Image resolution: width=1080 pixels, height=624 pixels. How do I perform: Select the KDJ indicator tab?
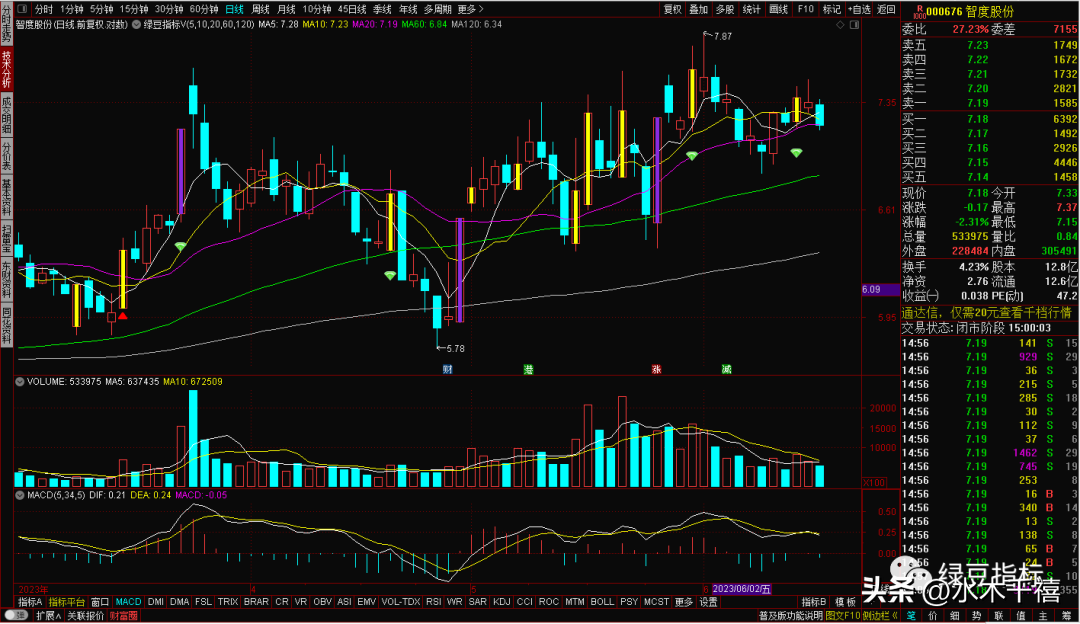(501, 602)
